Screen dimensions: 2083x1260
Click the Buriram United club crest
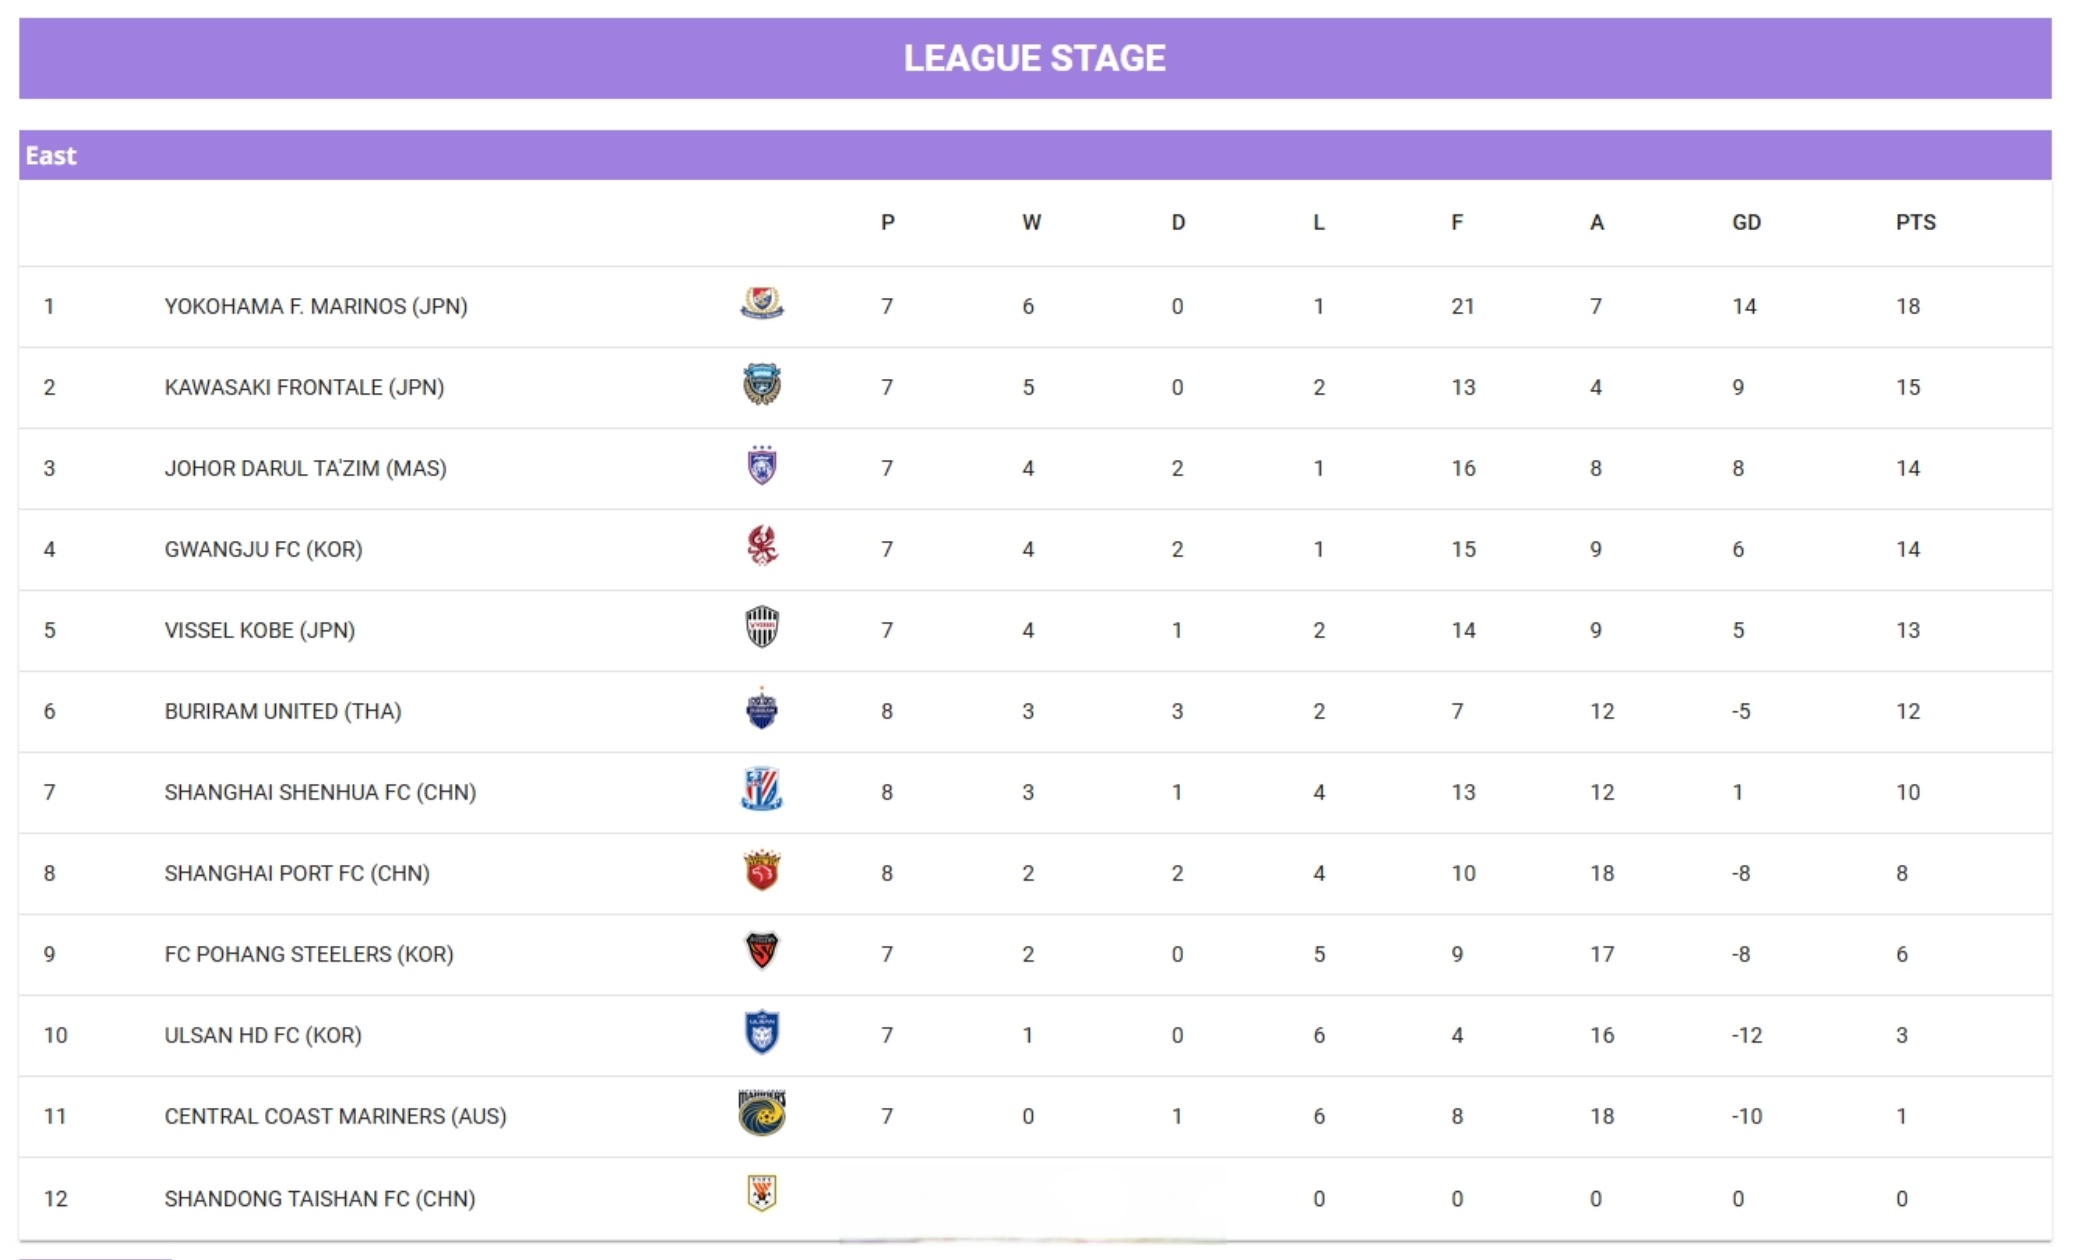[x=762, y=709]
